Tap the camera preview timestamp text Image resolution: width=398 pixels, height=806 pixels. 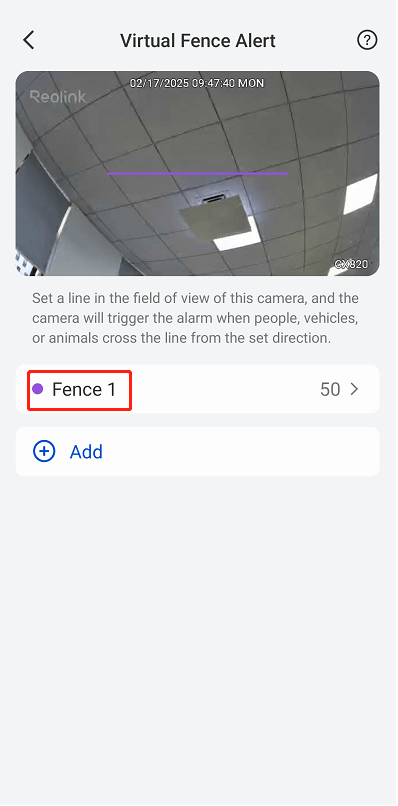[x=196, y=83]
